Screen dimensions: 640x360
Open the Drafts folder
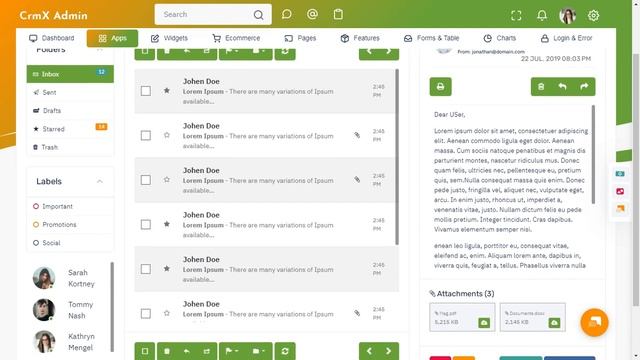coord(70,111)
